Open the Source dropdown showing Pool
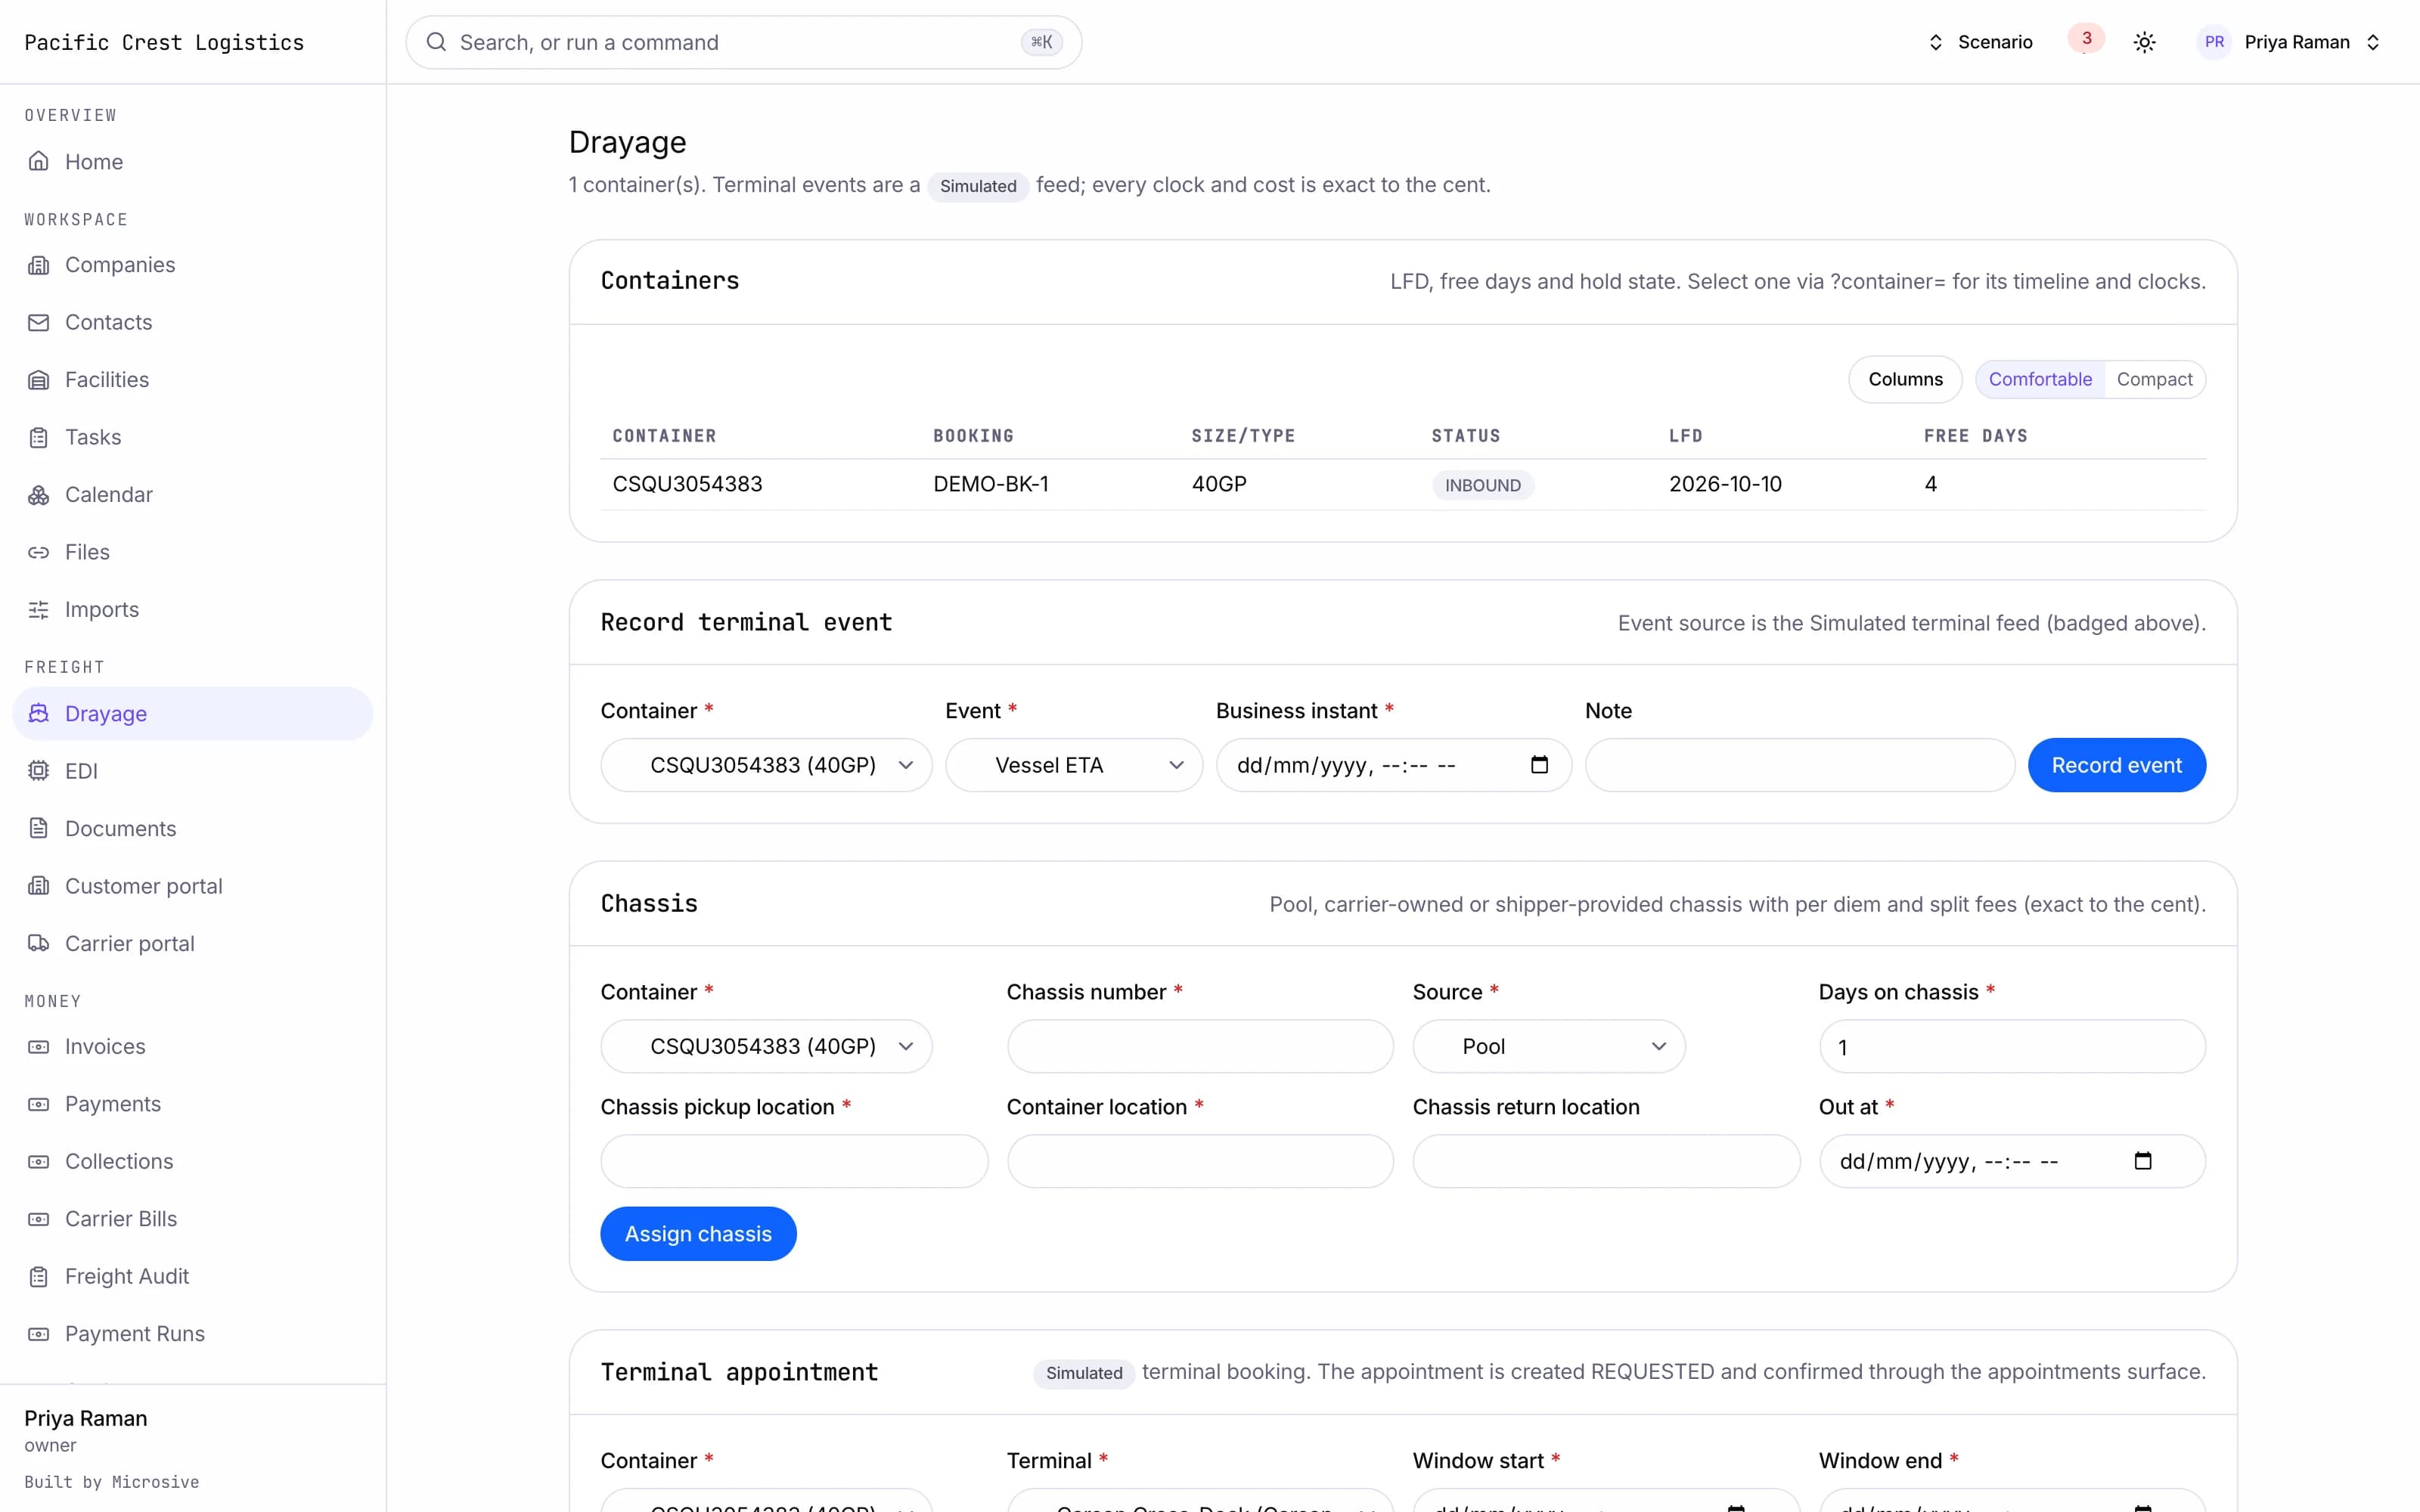 click(1549, 1046)
